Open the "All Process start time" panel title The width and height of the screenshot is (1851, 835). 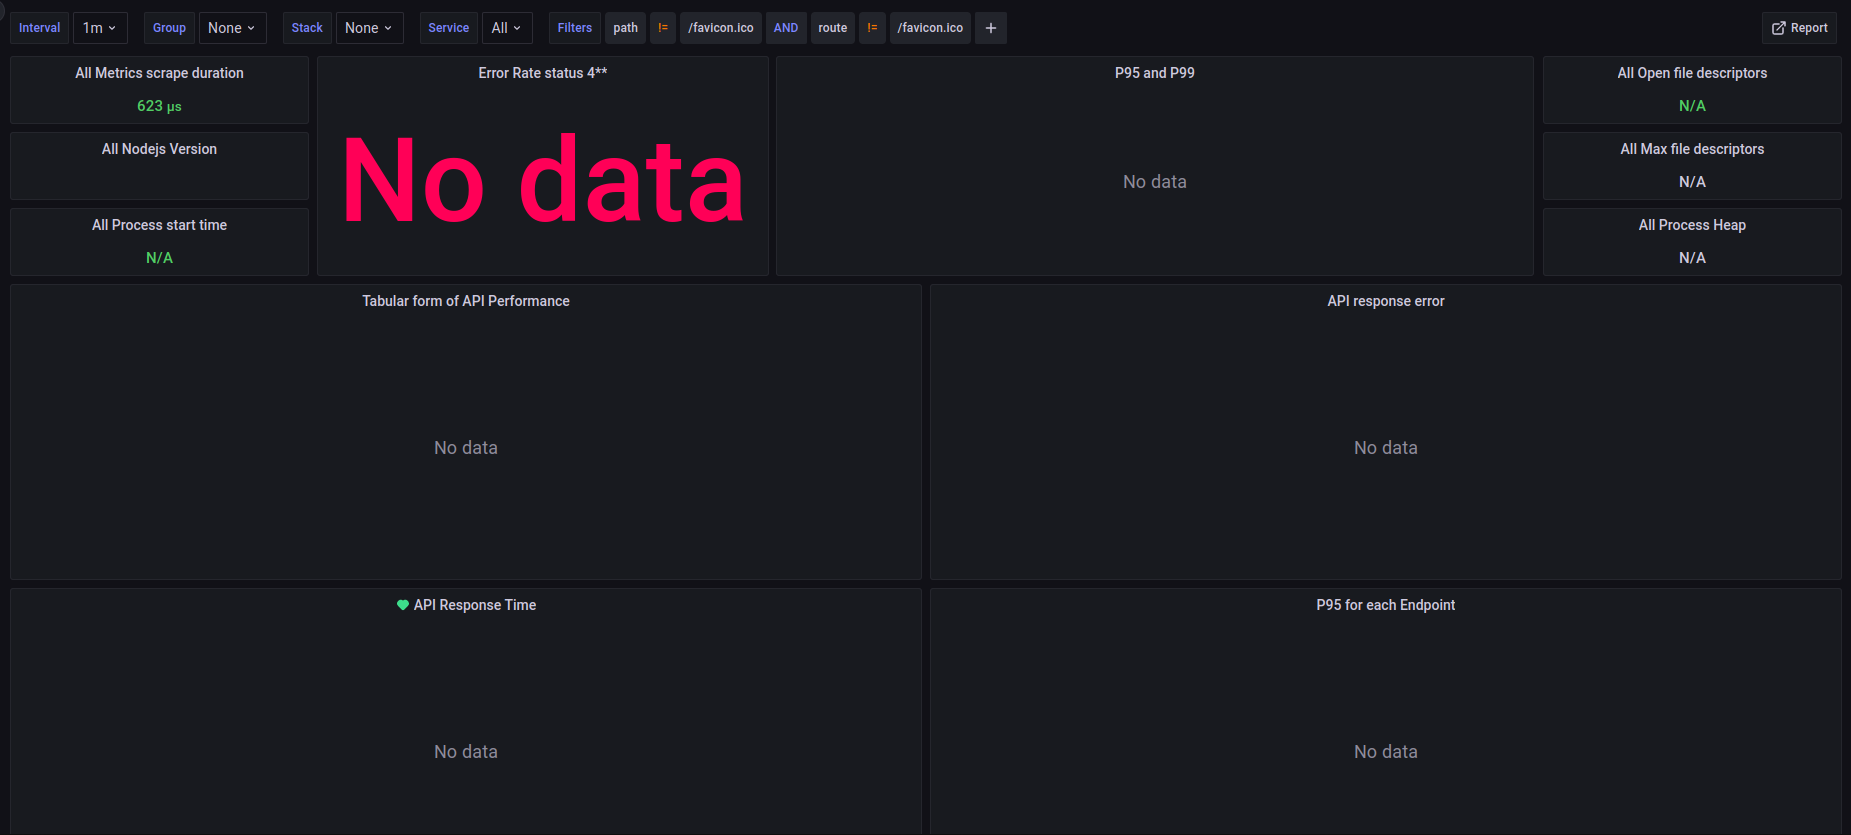click(159, 225)
